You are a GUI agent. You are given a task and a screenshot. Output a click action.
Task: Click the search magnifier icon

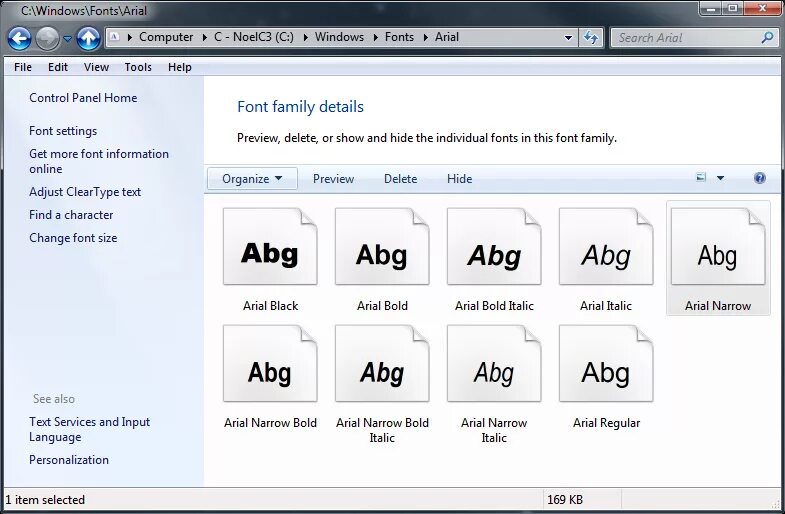pyautogui.click(x=767, y=37)
